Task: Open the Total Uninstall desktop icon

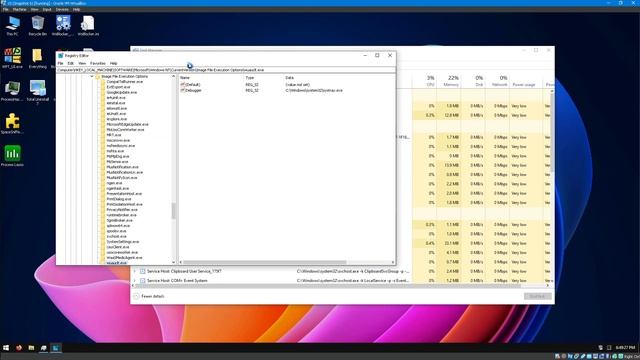Action: [x=38, y=92]
